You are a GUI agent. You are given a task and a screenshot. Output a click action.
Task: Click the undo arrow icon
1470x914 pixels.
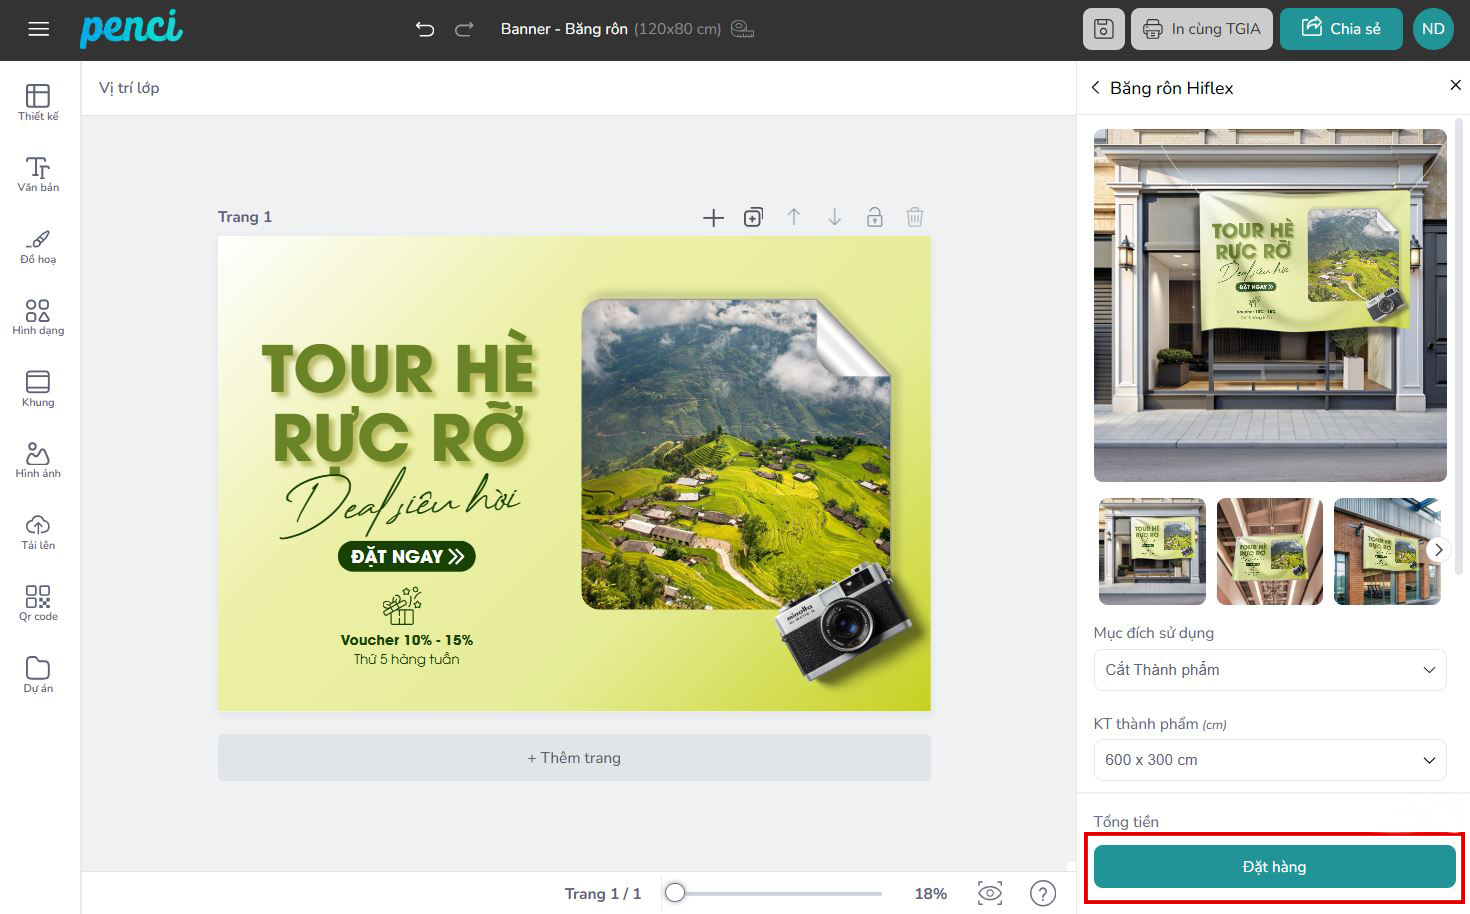pos(425,29)
